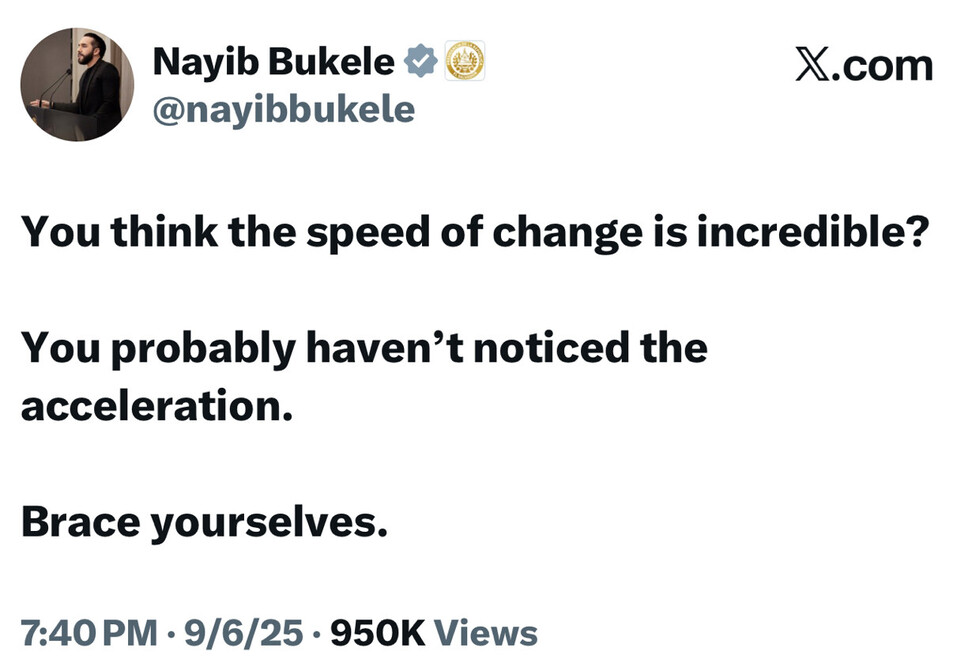Click the word "acceleration." in the tweet
This screenshot has height=659, width=972.
[x=156, y=409]
